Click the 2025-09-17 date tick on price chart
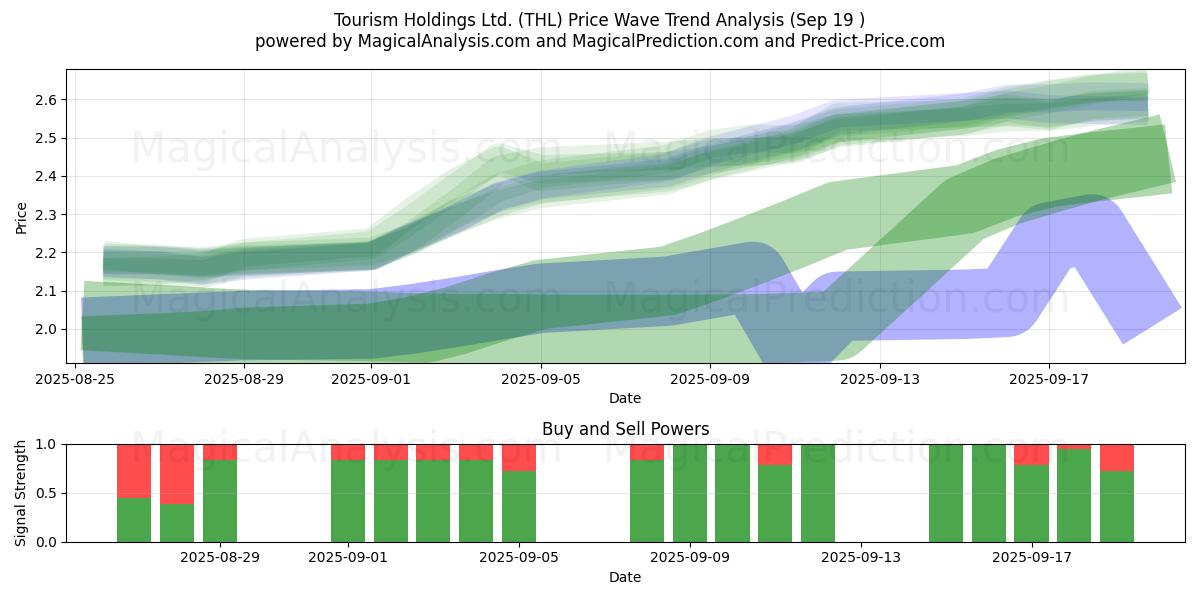Image resolution: width=1200 pixels, height=600 pixels. coord(1048,379)
